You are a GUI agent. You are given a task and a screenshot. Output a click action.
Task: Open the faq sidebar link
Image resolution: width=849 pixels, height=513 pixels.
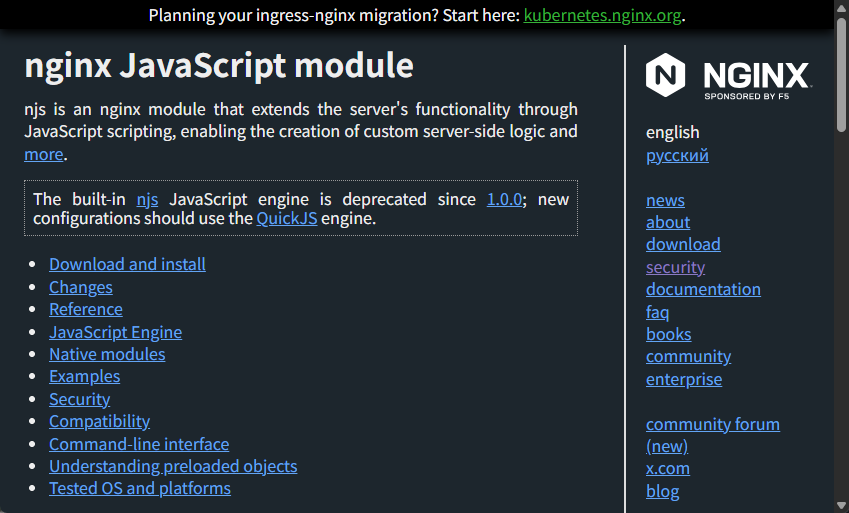(x=657, y=312)
